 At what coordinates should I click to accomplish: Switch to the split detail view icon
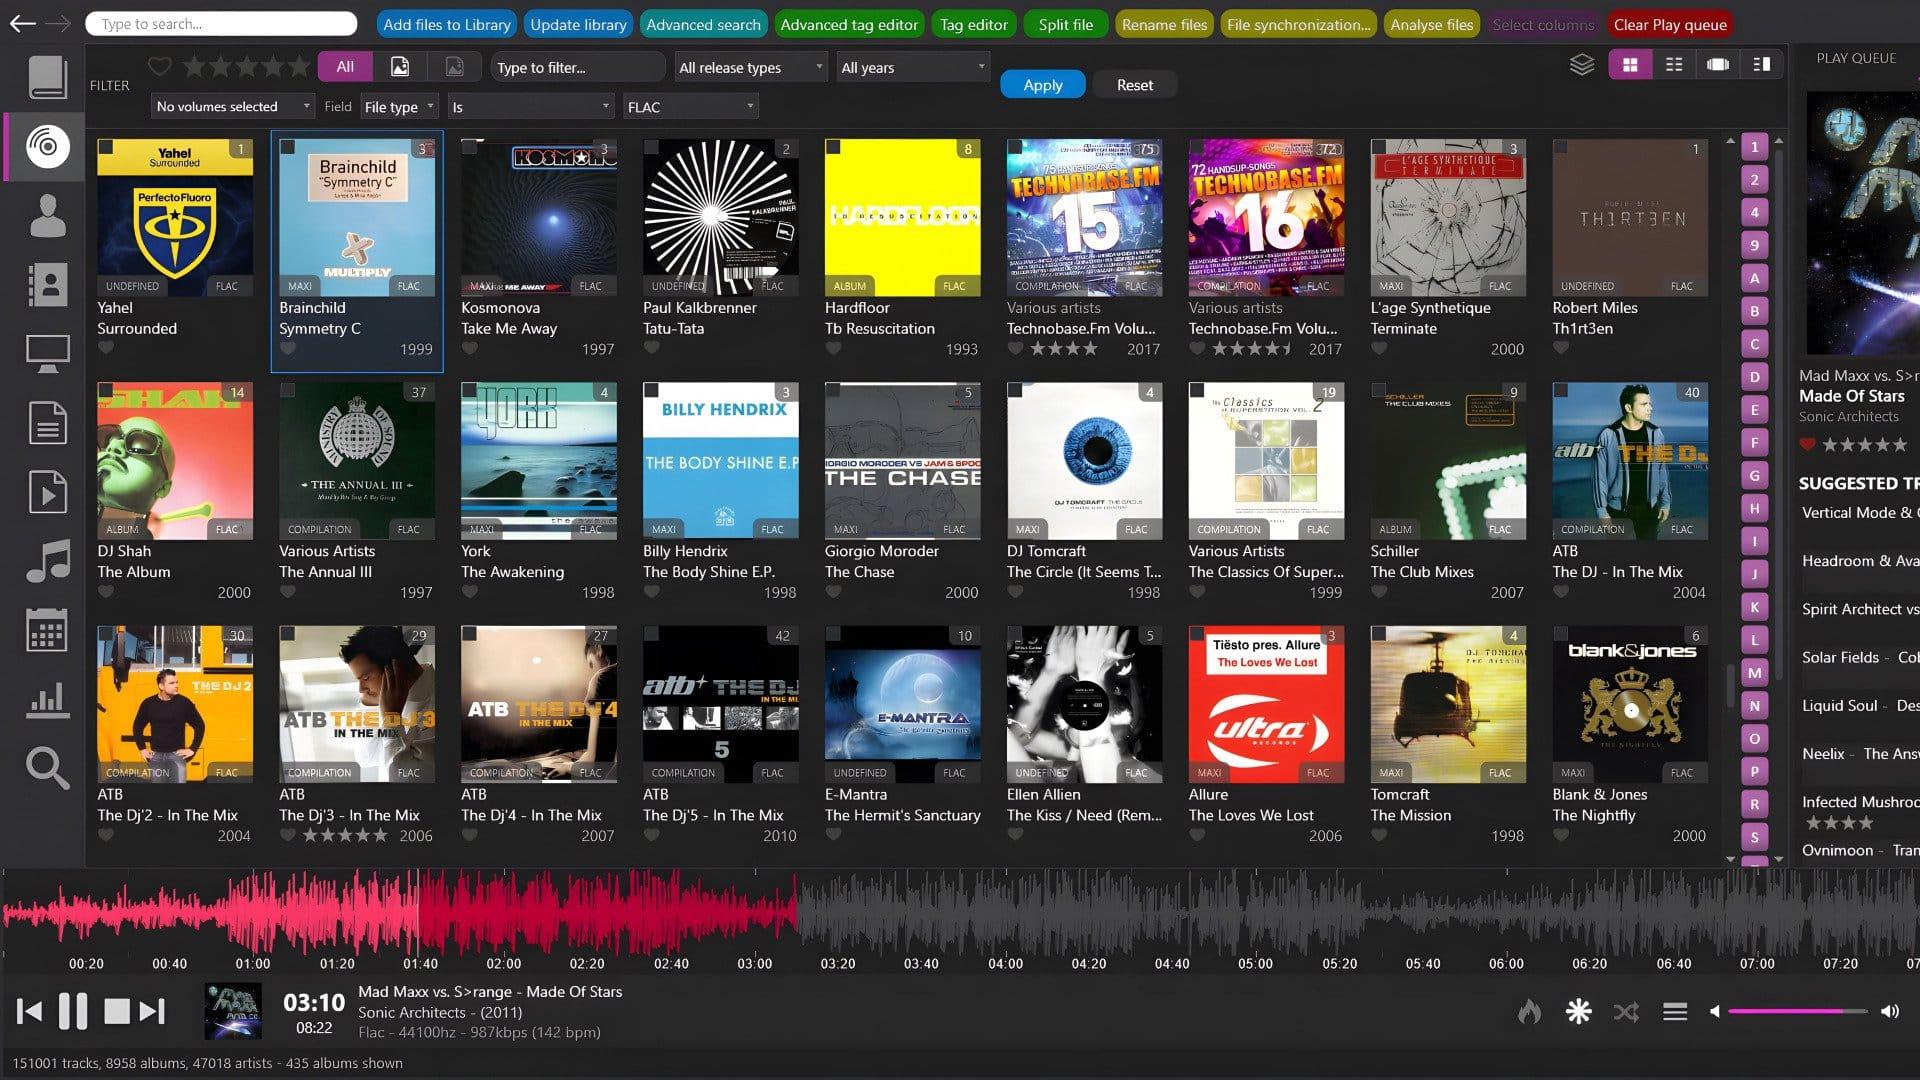[1762, 65]
